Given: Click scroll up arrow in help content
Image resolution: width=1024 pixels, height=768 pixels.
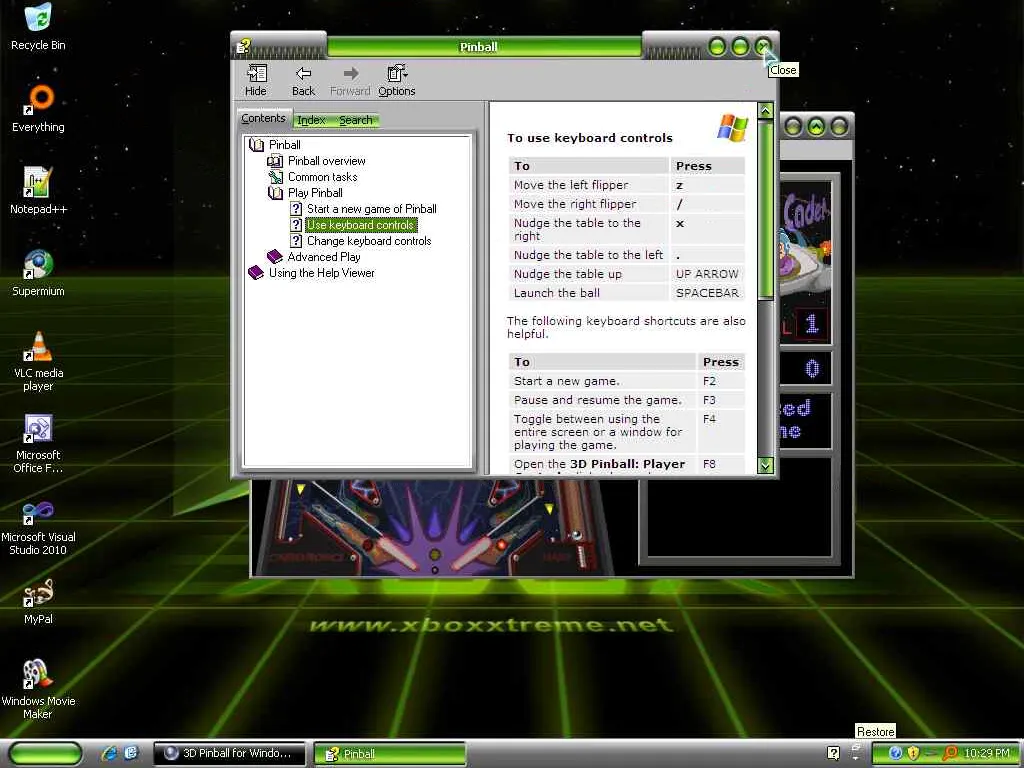Looking at the screenshot, I should (x=765, y=110).
